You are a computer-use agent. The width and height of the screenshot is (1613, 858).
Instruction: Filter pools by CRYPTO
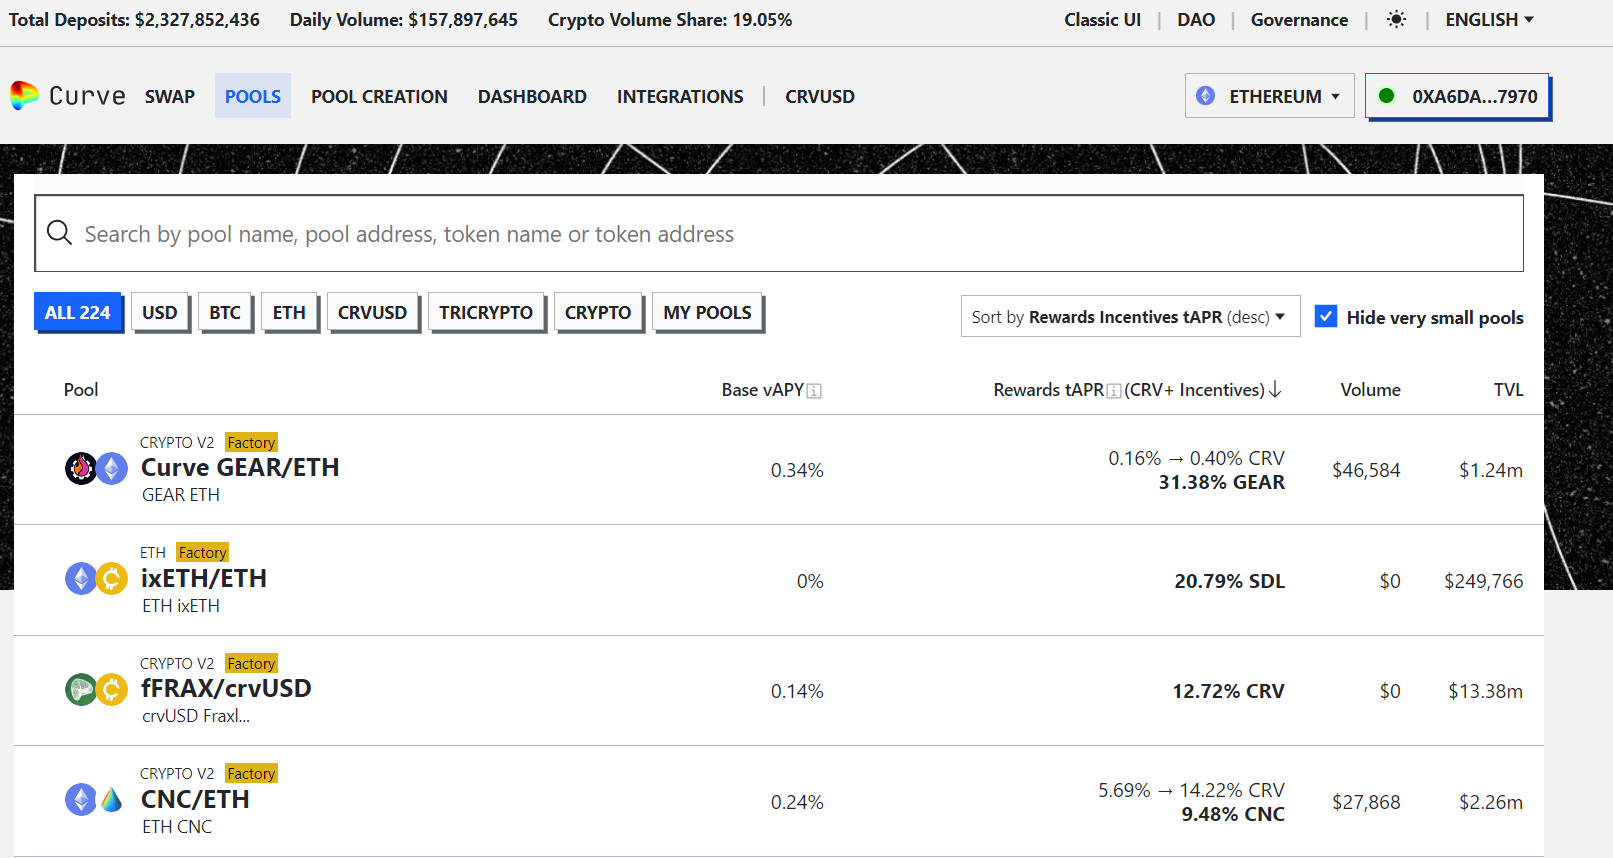click(598, 312)
